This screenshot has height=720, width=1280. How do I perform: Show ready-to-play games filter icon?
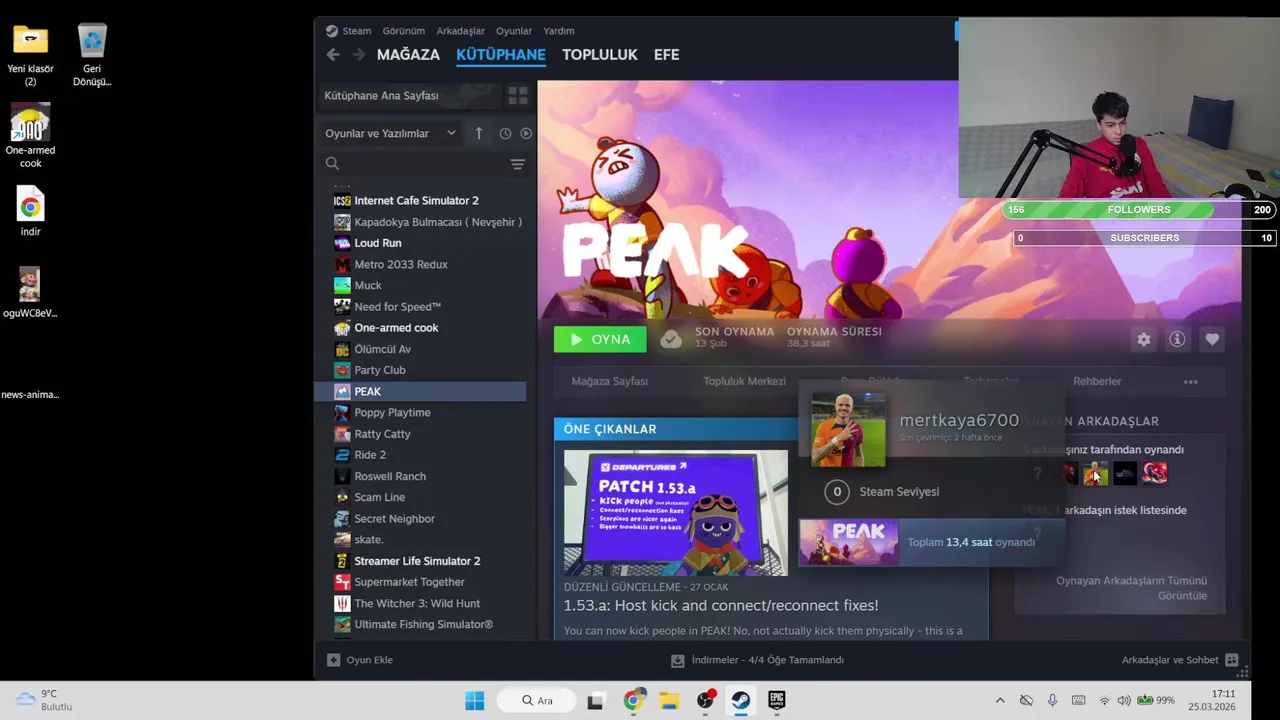click(x=526, y=133)
